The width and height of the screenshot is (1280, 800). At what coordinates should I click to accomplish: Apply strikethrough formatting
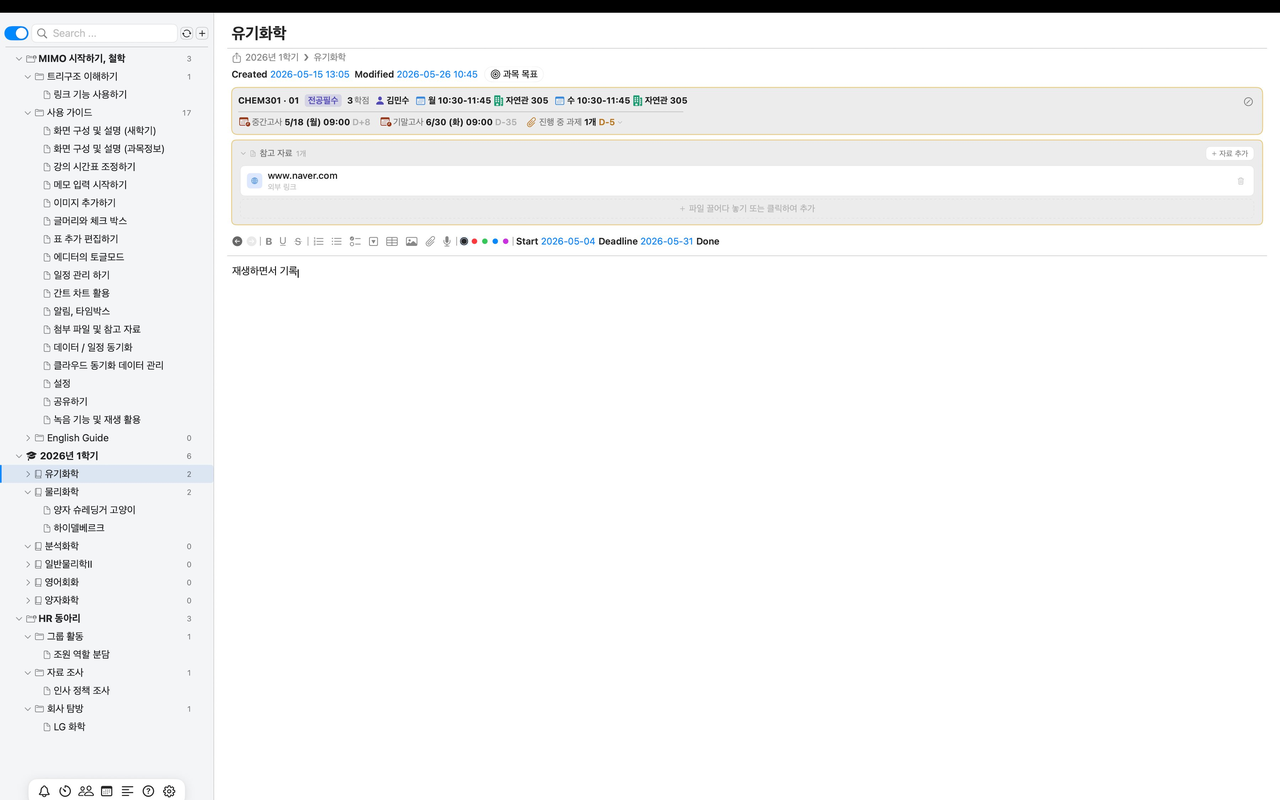pyautogui.click(x=298, y=241)
